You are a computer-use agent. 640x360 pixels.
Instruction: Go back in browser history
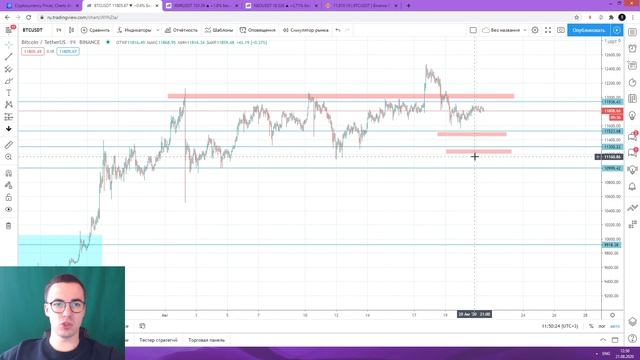click(7, 18)
